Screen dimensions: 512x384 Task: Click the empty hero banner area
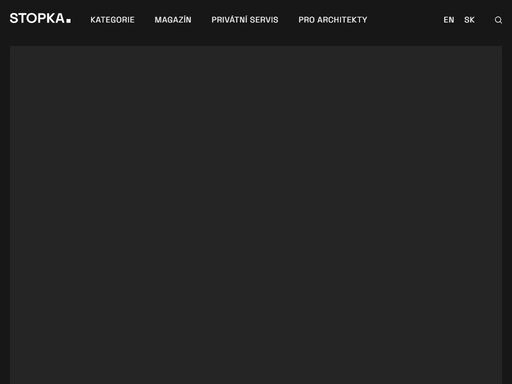pos(256,215)
